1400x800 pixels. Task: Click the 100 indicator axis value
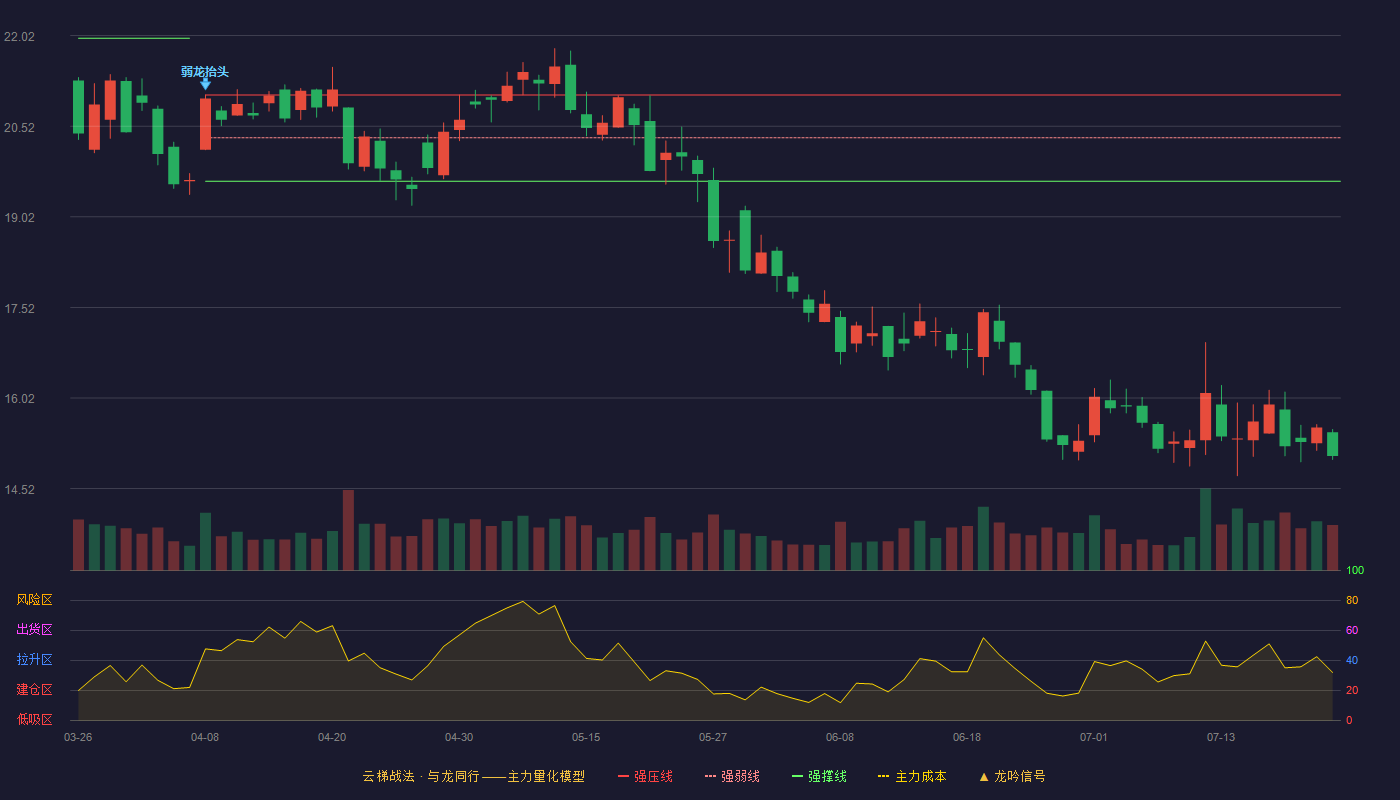pyautogui.click(x=1355, y=571)
